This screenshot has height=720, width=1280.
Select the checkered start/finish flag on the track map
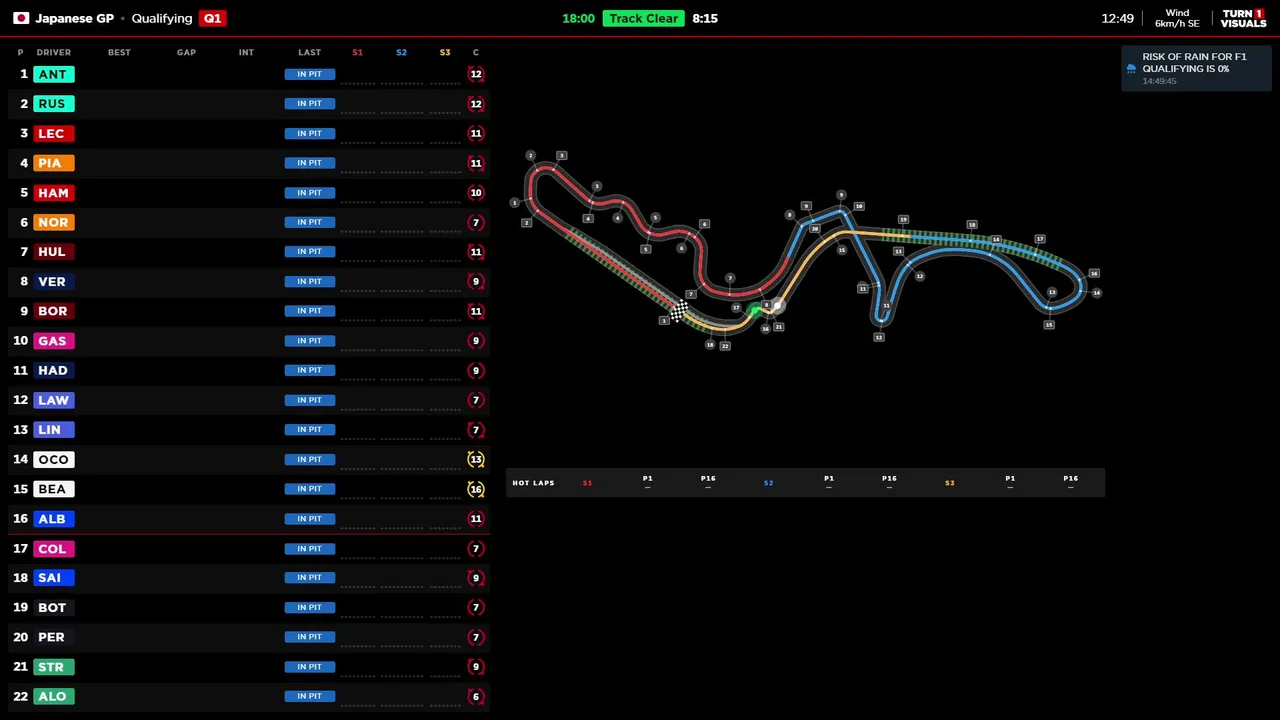point(679,313)
